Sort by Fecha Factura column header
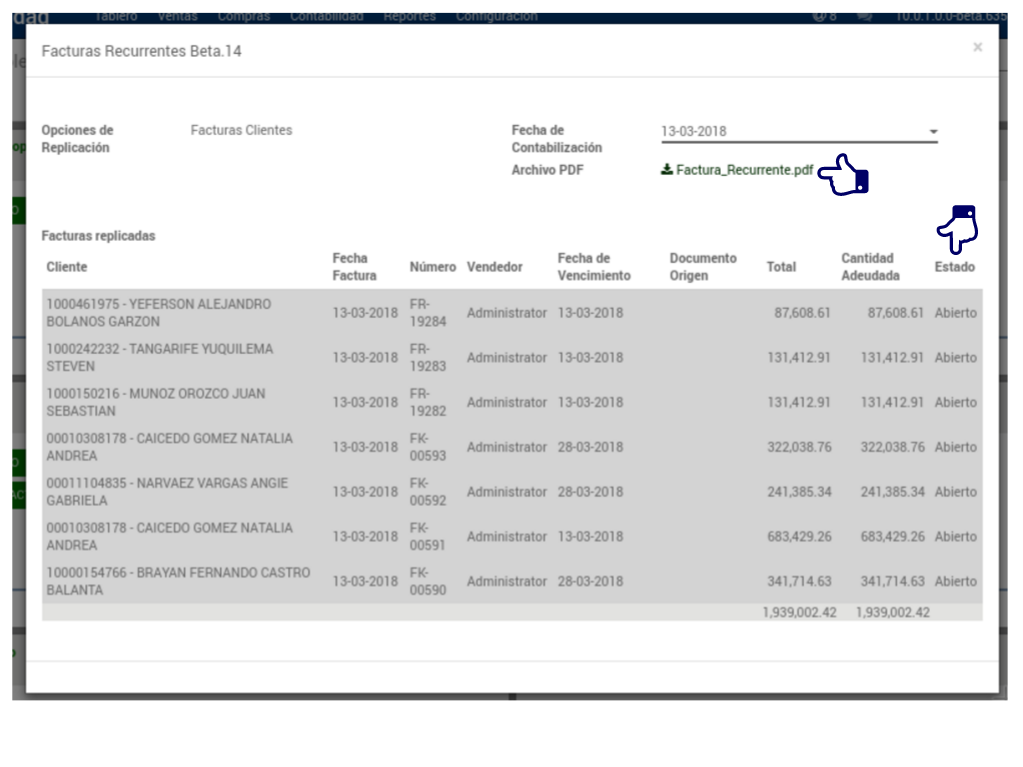 [x=355, y=267]
